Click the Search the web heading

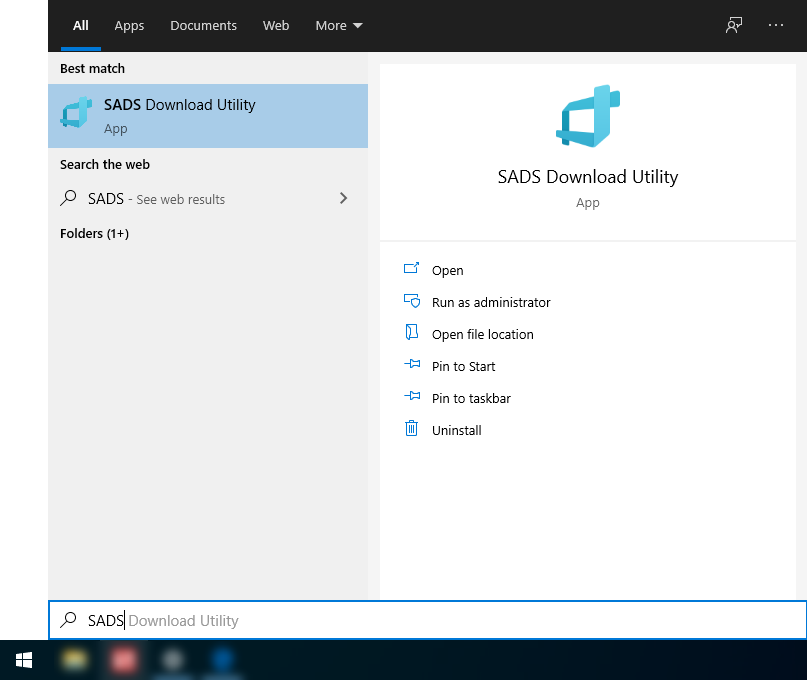click(x=104, y=164)
